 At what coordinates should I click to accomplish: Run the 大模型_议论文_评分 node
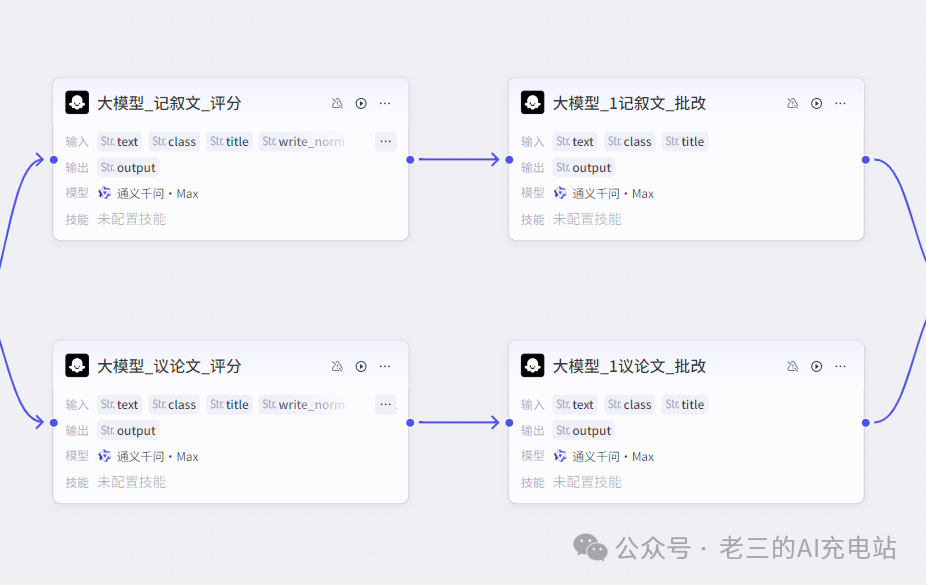coord(361,366)
